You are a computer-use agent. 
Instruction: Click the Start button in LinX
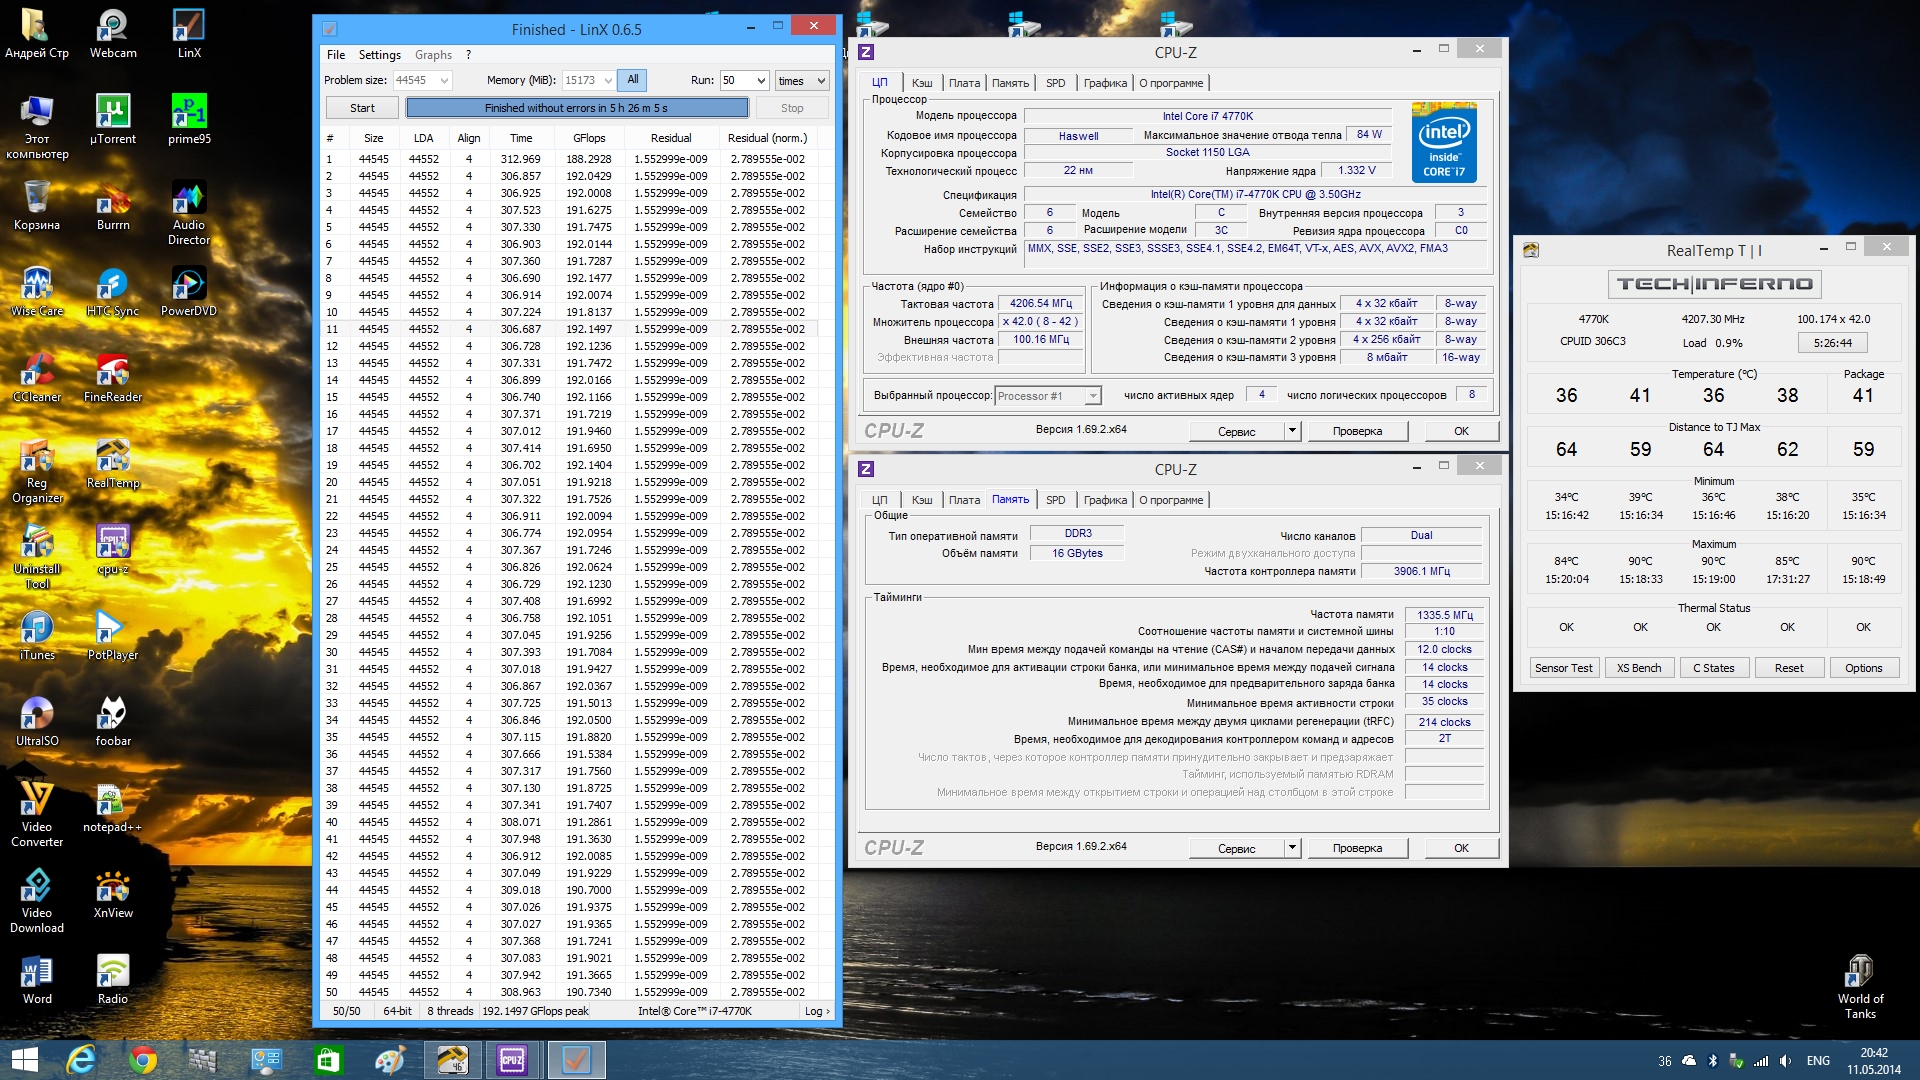point(362,108)
